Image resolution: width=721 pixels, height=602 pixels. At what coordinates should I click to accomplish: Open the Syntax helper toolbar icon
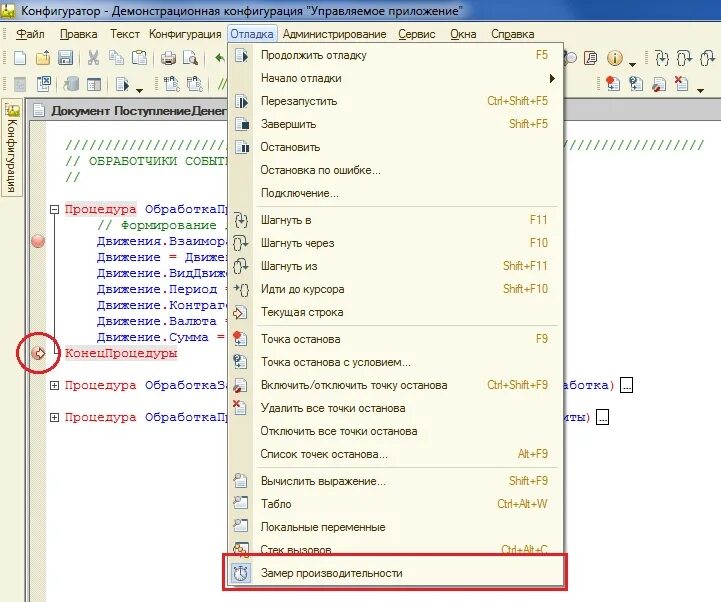tap(590, 58)
